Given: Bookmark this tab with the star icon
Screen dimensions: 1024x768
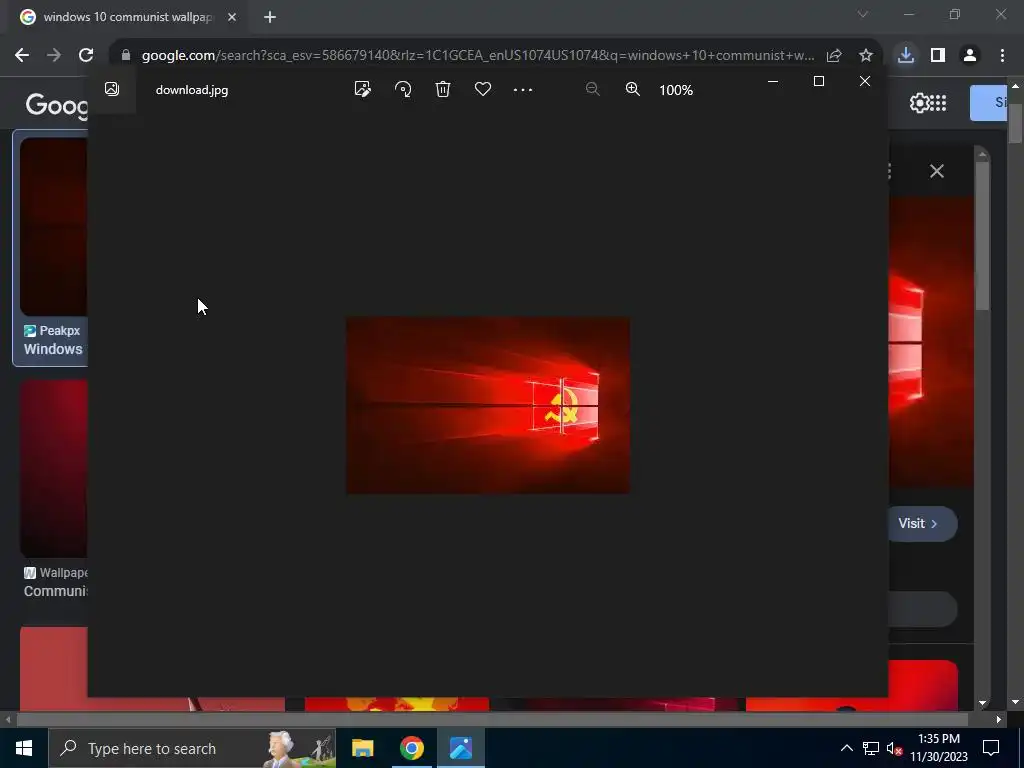Looking at the screenshot, I should (x=866, y=56).
